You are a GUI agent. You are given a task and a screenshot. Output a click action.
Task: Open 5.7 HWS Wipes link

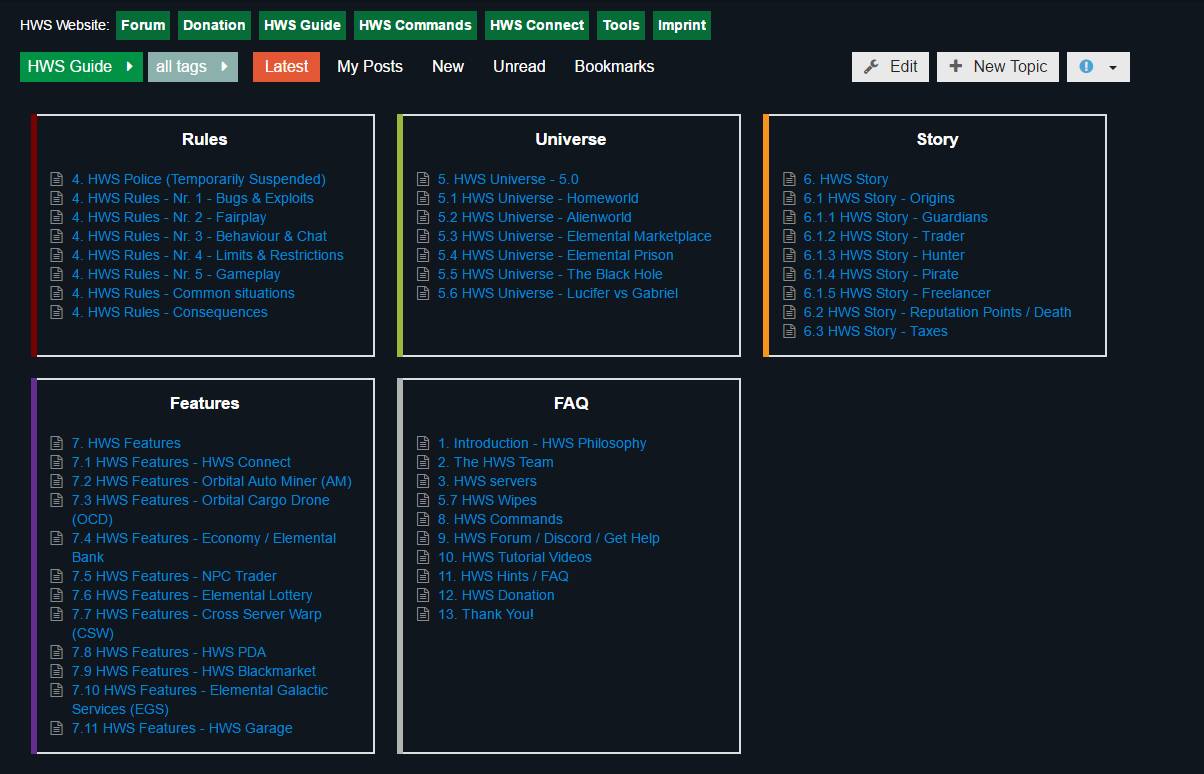487,500
